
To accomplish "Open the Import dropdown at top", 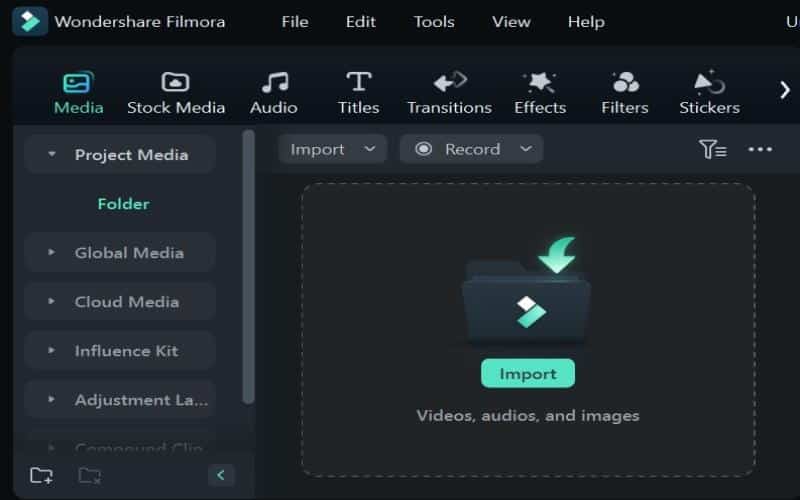I will click(x=332, y=149).
